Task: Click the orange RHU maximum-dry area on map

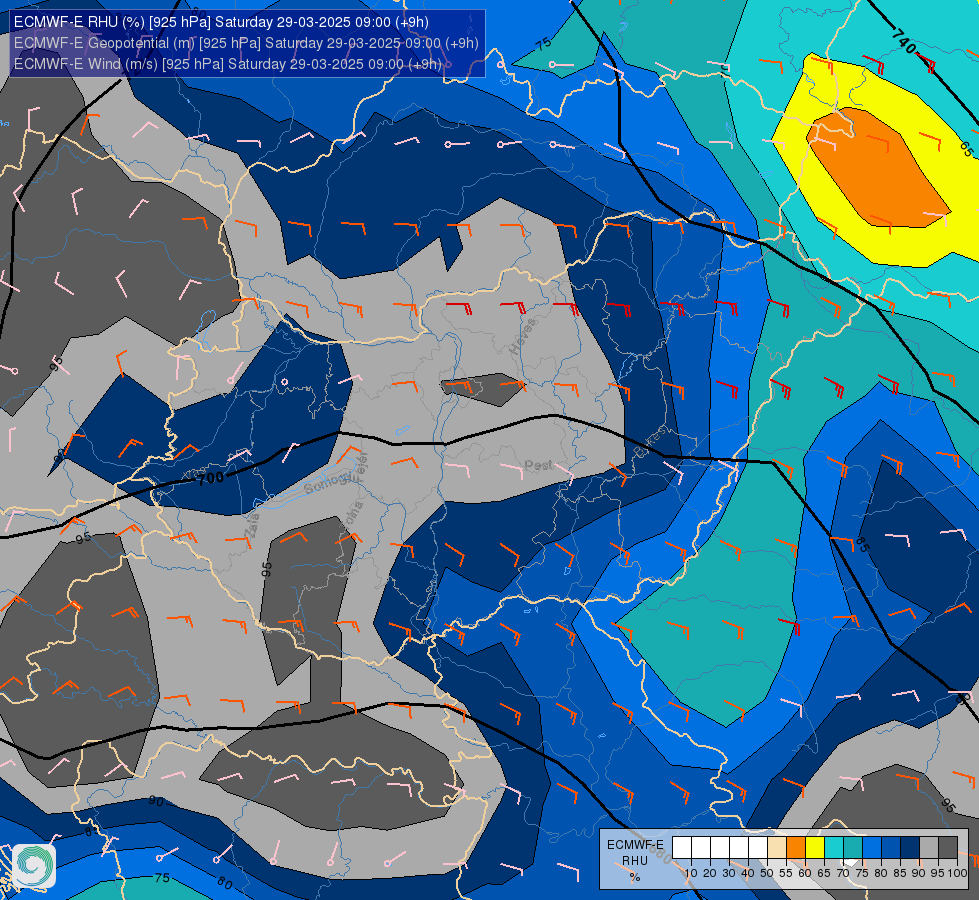Action: coord(880,168)
